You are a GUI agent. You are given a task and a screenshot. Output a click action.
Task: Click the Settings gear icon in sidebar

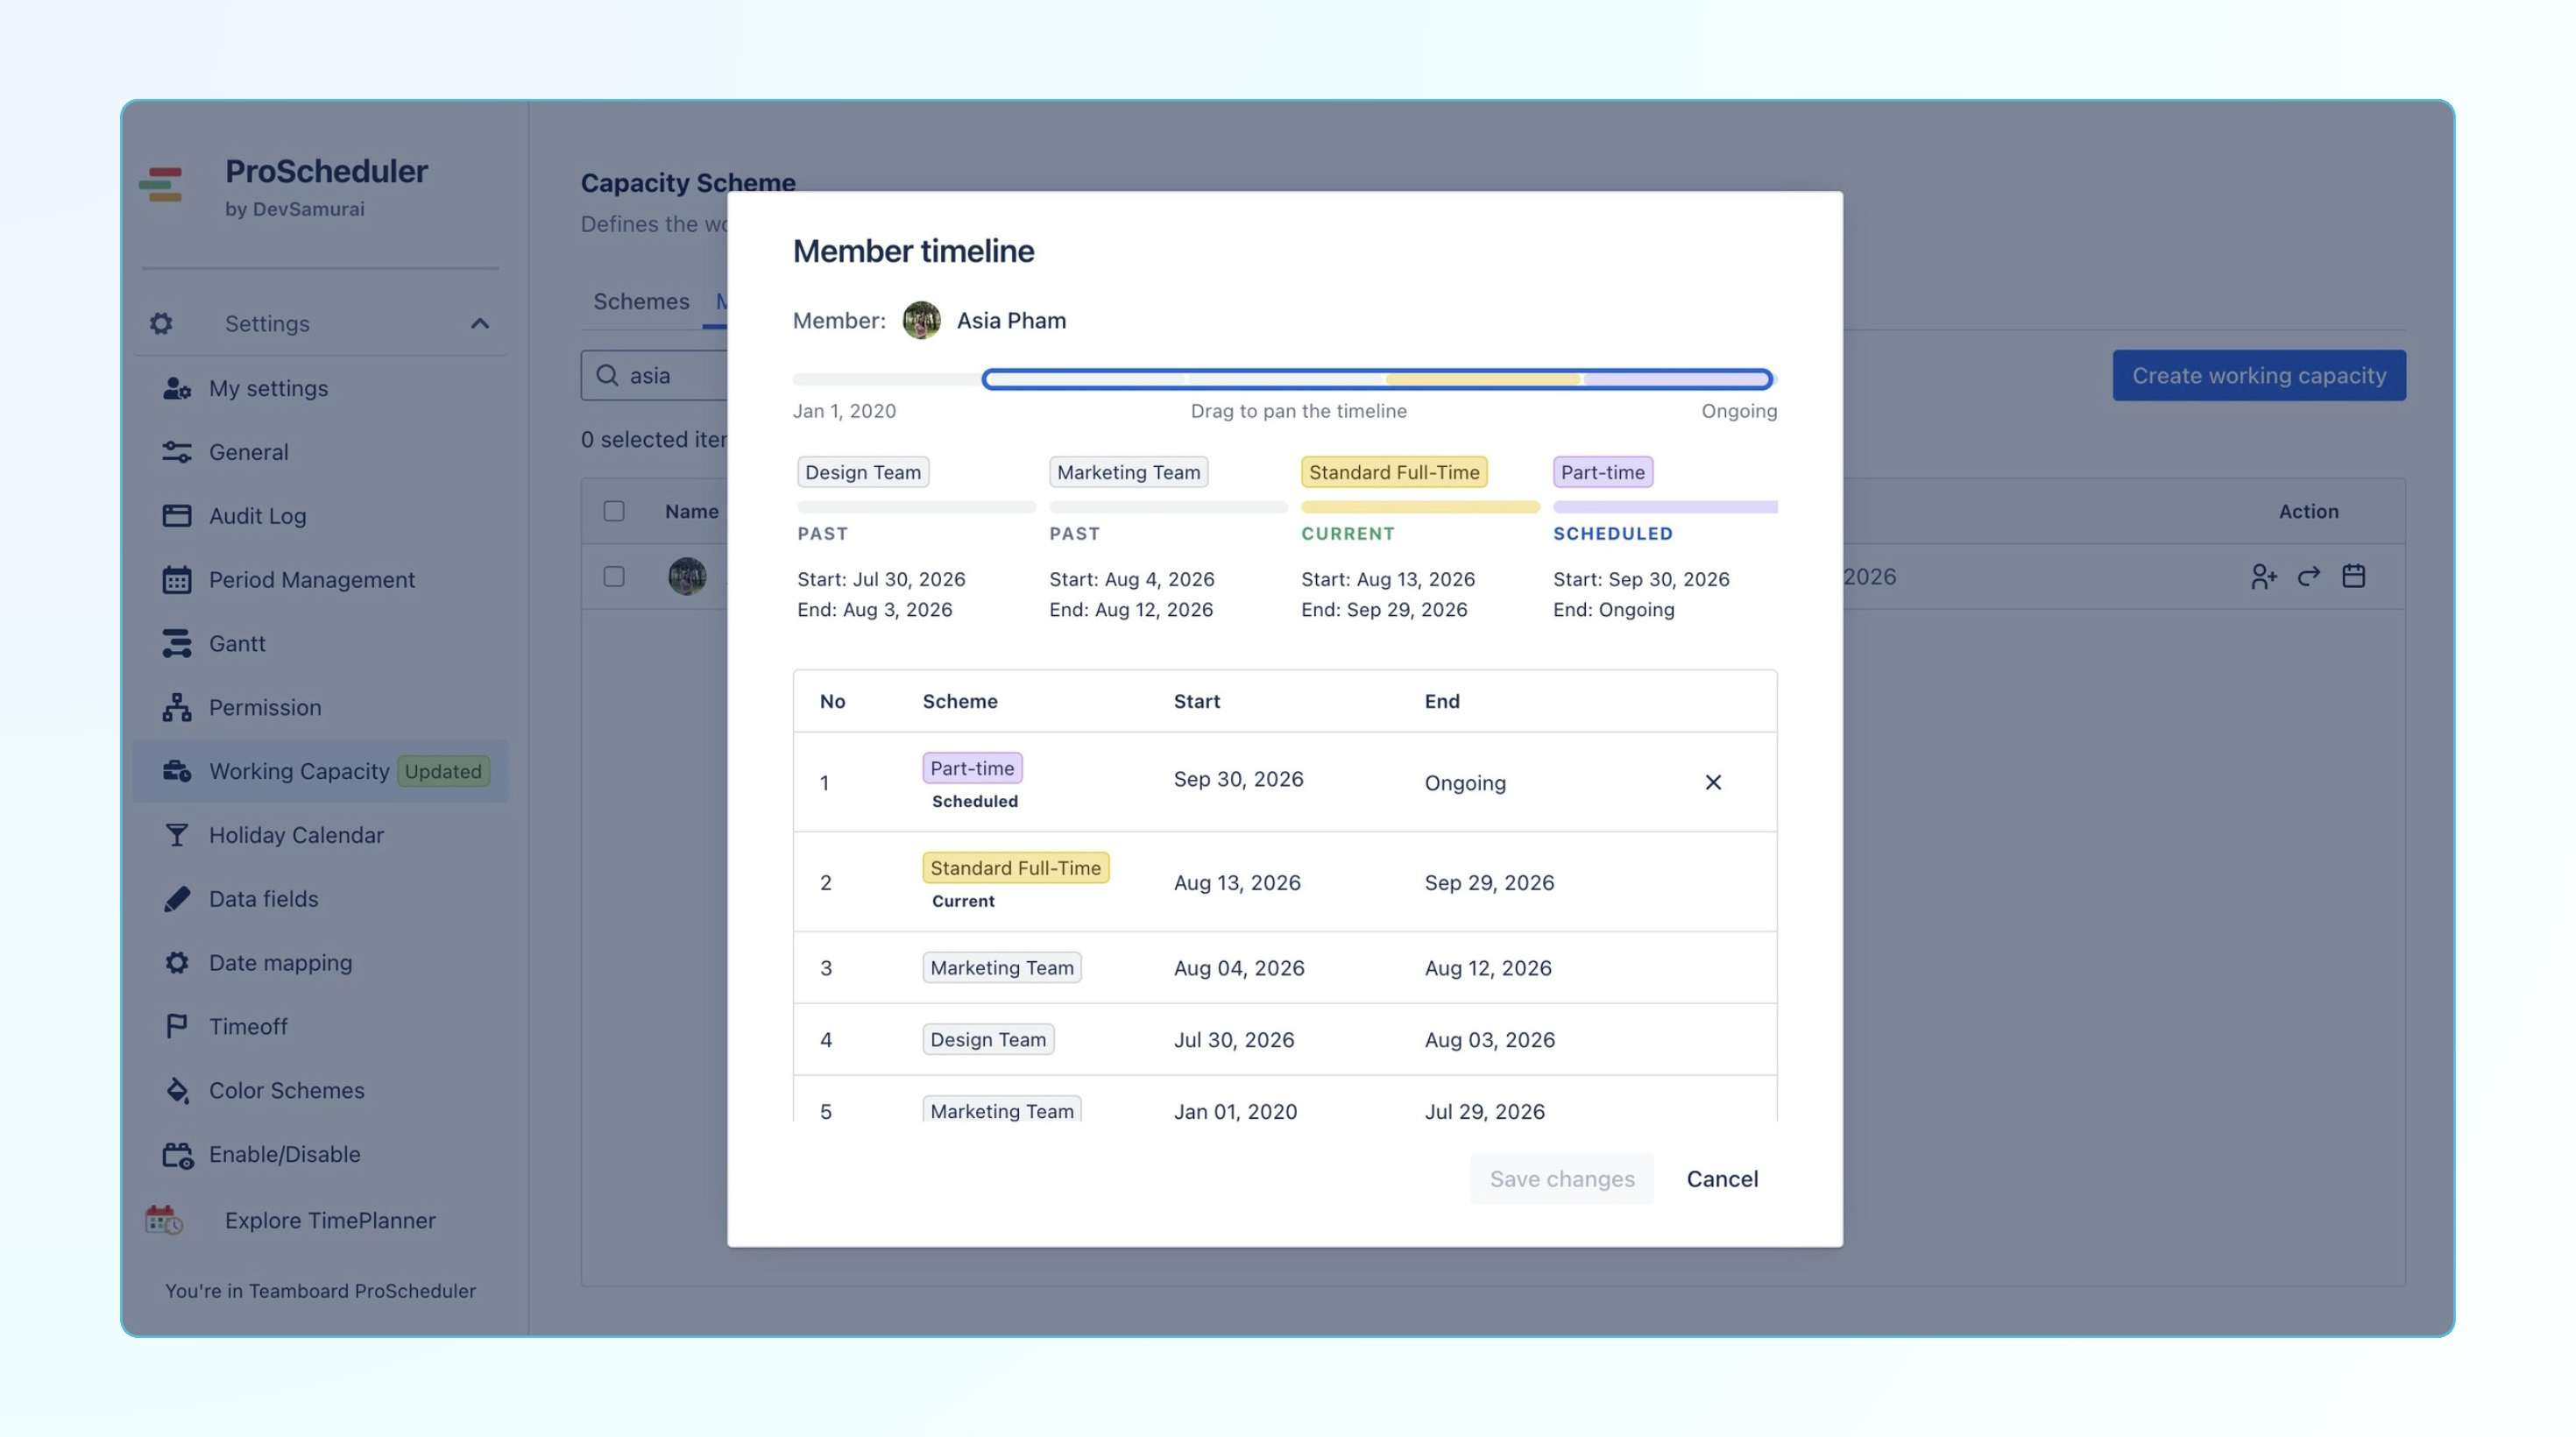(x=161, y=323)
